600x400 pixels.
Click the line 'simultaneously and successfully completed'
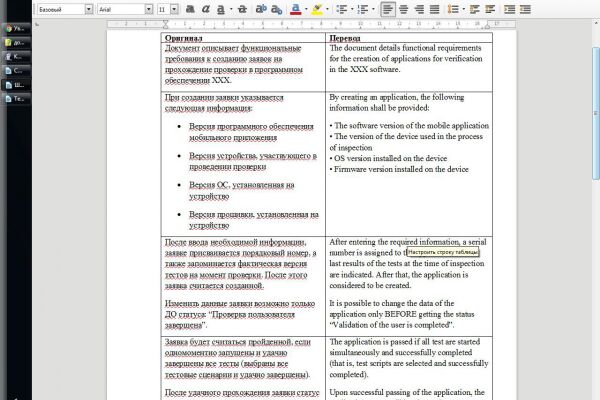coord(401,353)
